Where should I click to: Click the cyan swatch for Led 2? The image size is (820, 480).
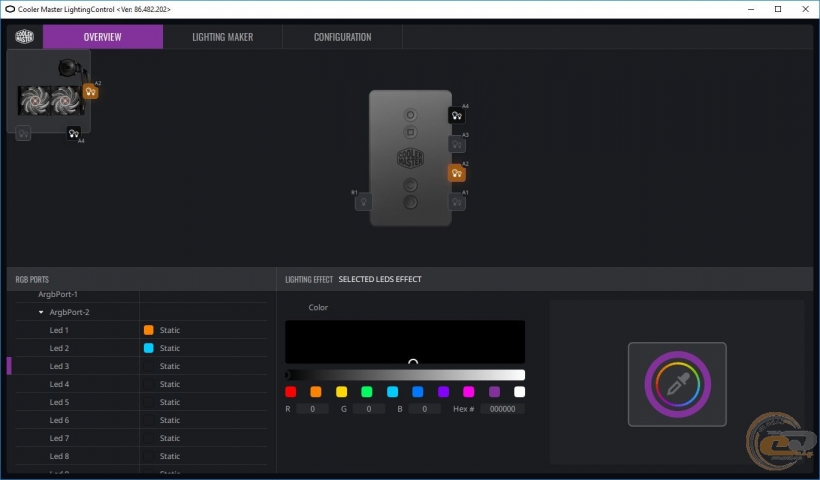pos(149,348)
